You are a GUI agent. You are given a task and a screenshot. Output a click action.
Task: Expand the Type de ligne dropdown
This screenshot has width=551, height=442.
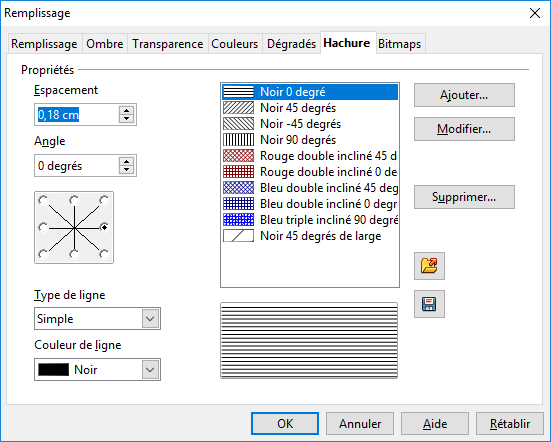(150, 319)
